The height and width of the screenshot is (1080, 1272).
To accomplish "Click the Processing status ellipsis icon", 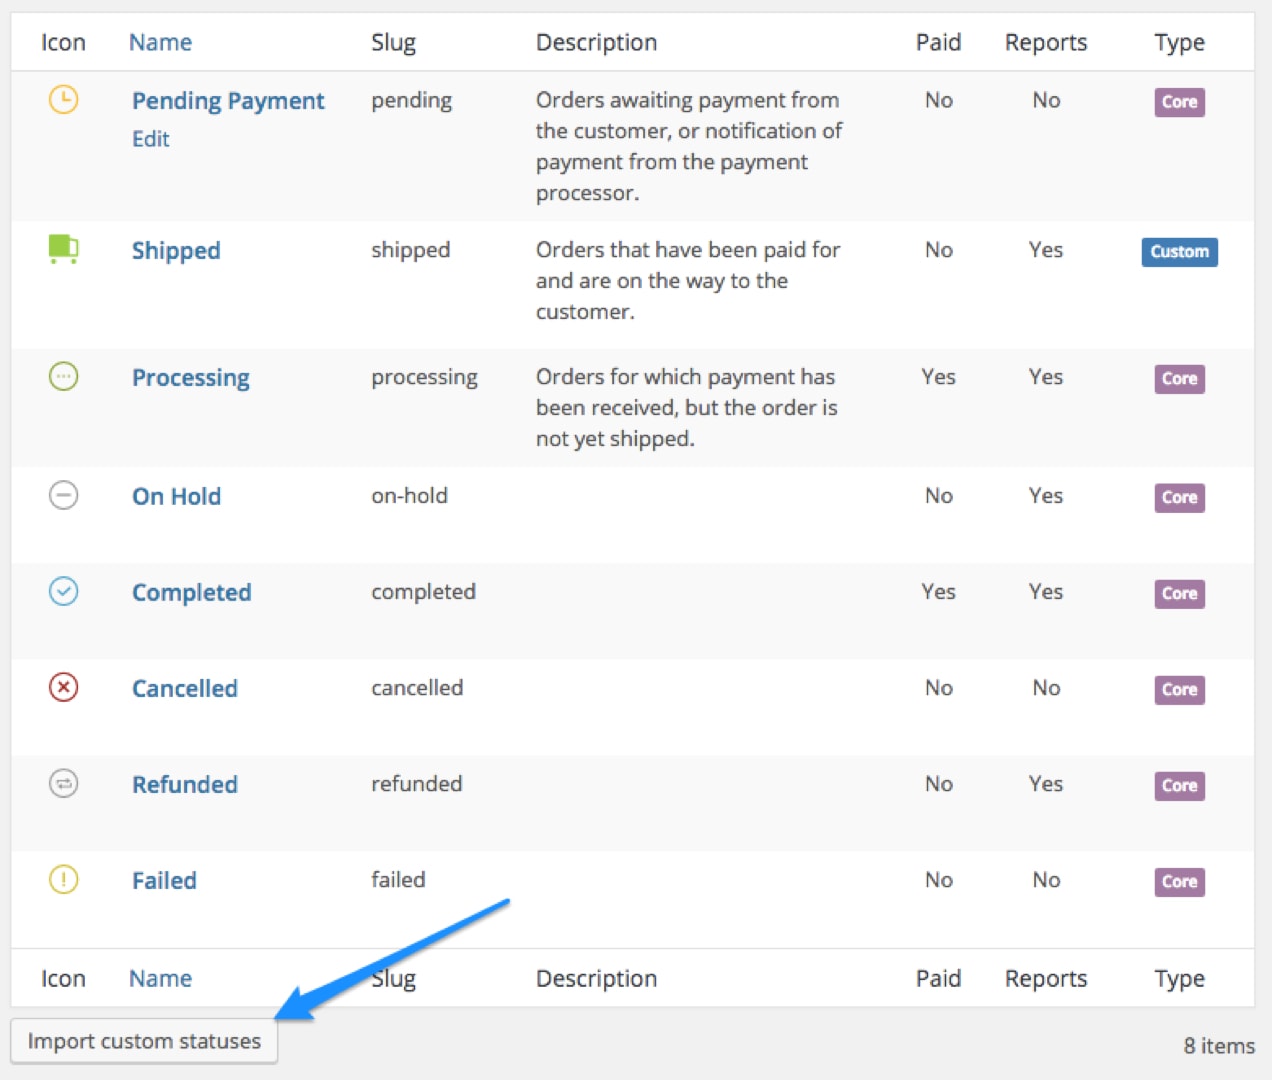I will click(x=63, y=377).
